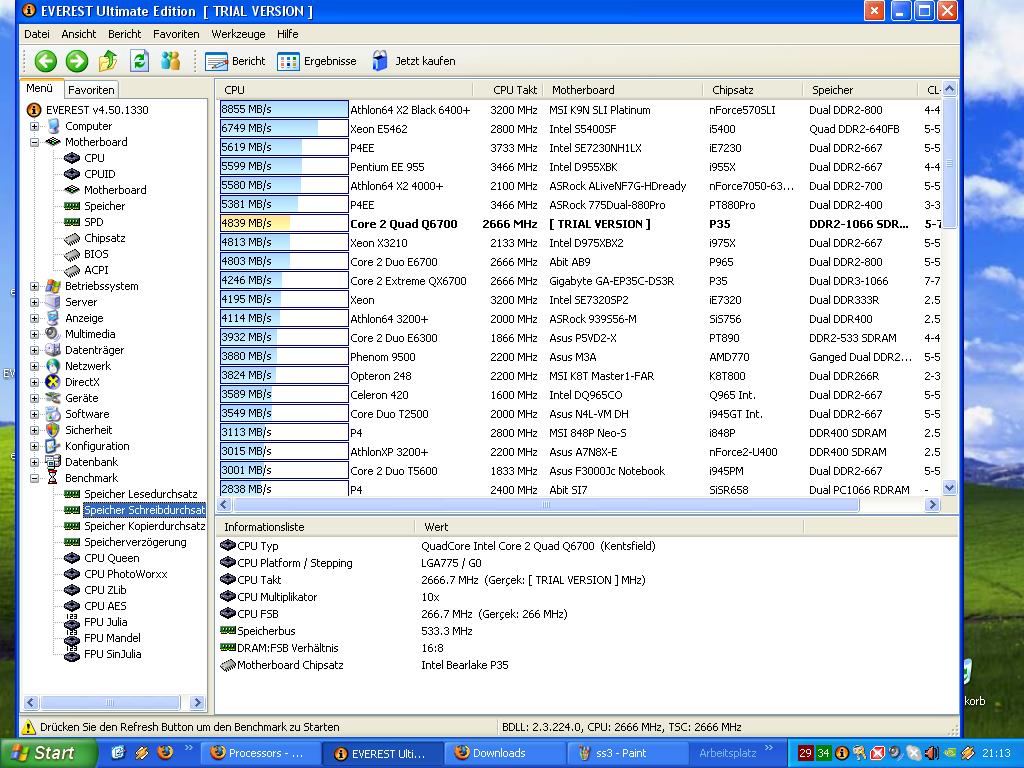Image resolution: width=1024 pixels, height=768 pixels.
Task: Open the Werkzeuge menu
Action: [238, 34]
